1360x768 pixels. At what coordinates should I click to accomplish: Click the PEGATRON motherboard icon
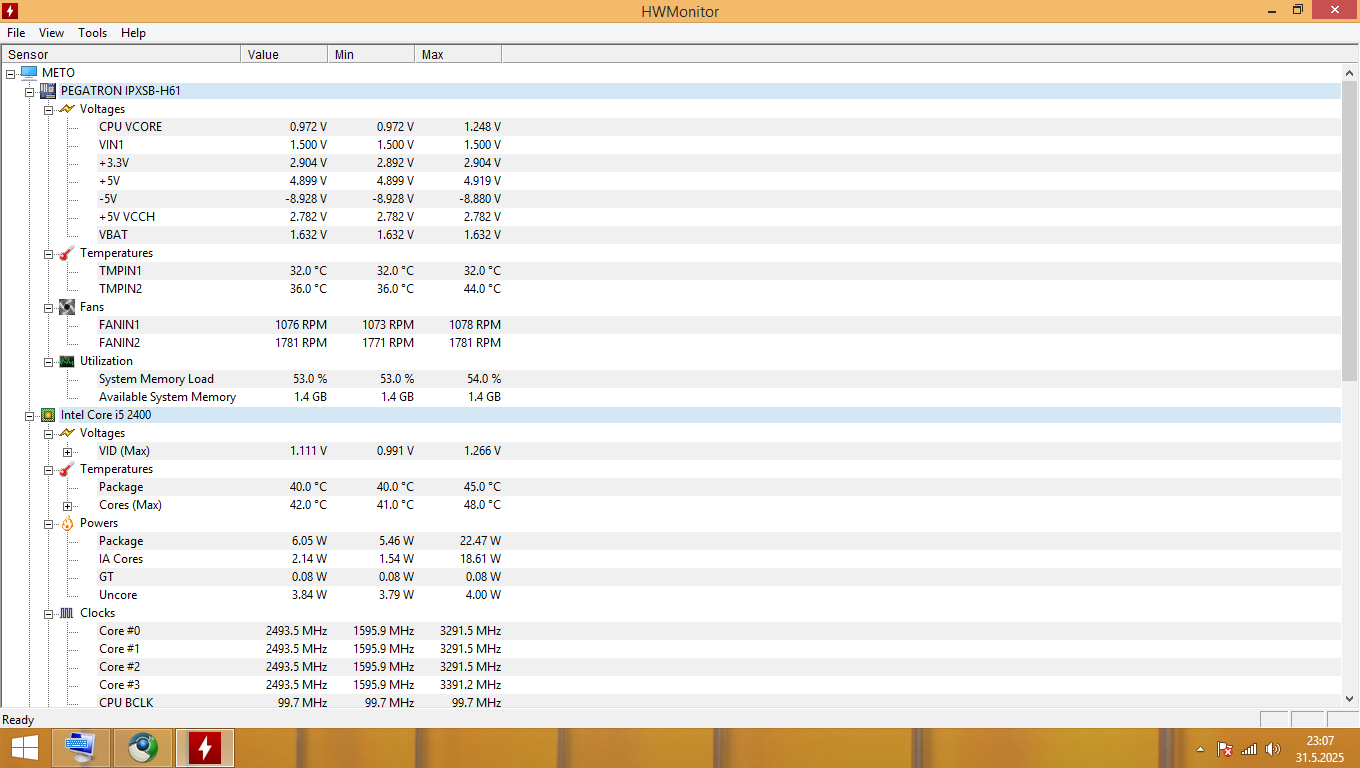(47, 91)
